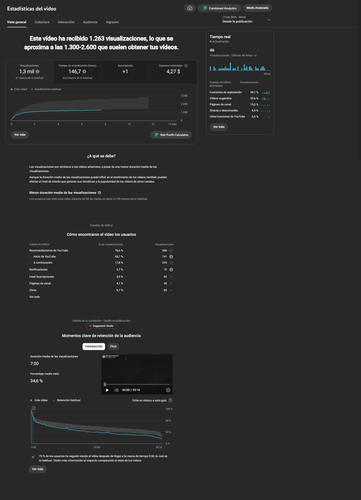The image size is (361, 500).
Task: Click the green check icon on Recomendaciones row
Action: click(x=171, y=250)
